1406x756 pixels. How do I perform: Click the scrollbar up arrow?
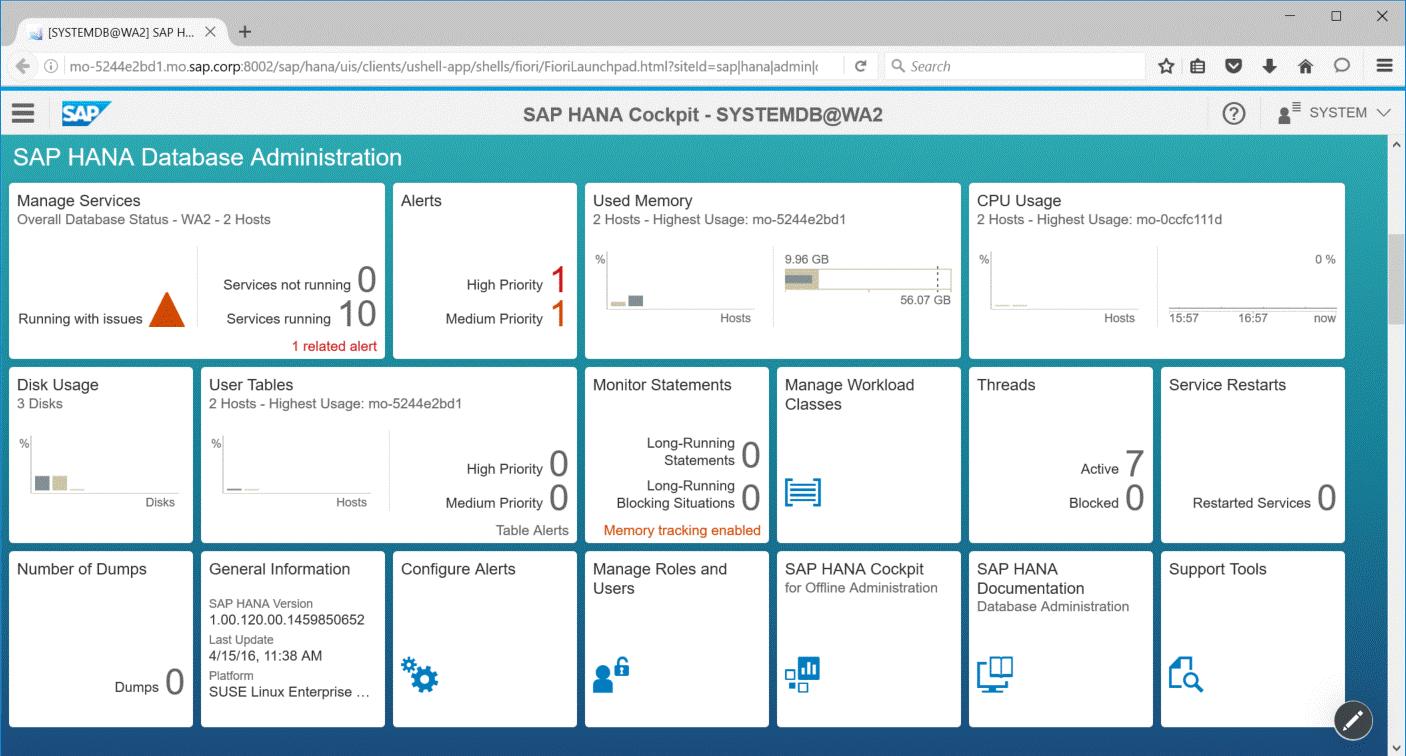point(1397,145)
